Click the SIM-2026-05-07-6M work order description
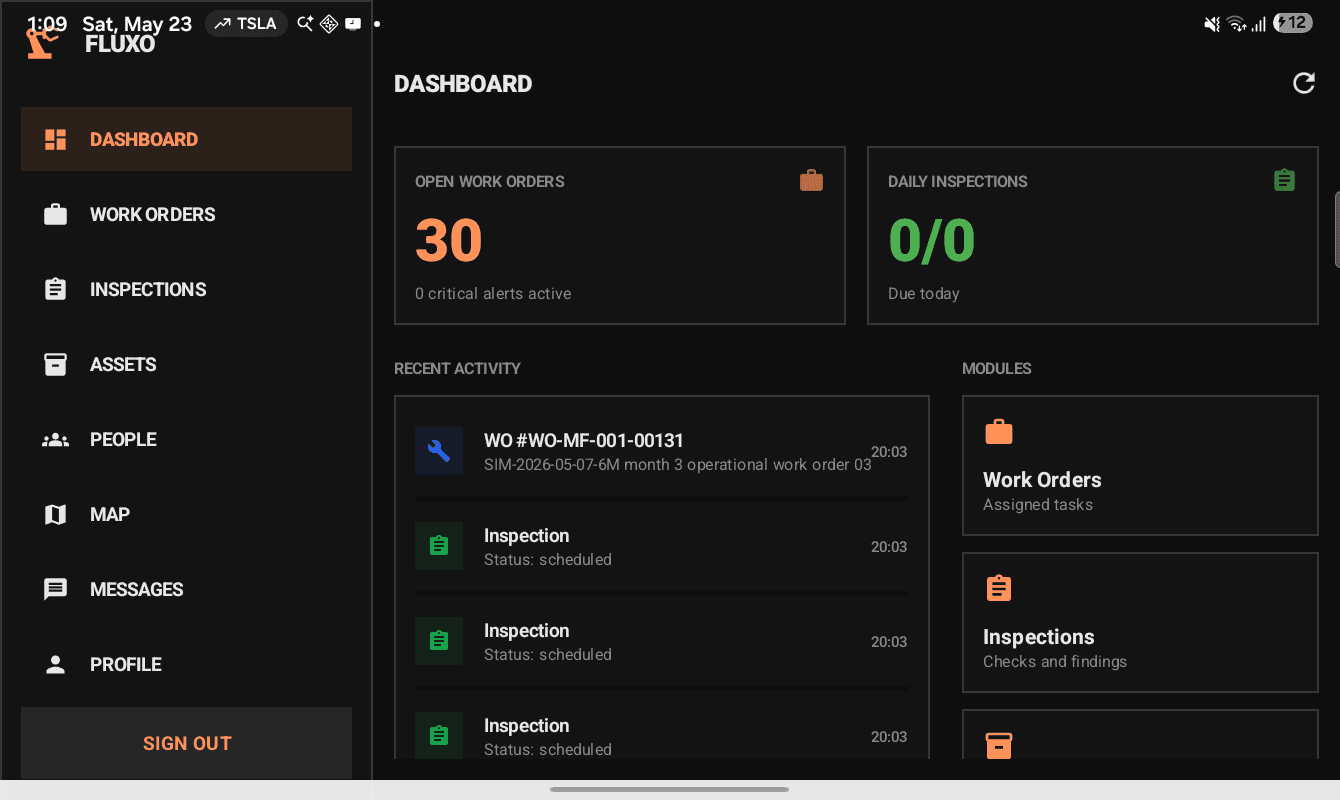This screenshot has height=800, width=1340. click(x=678, y=465)
